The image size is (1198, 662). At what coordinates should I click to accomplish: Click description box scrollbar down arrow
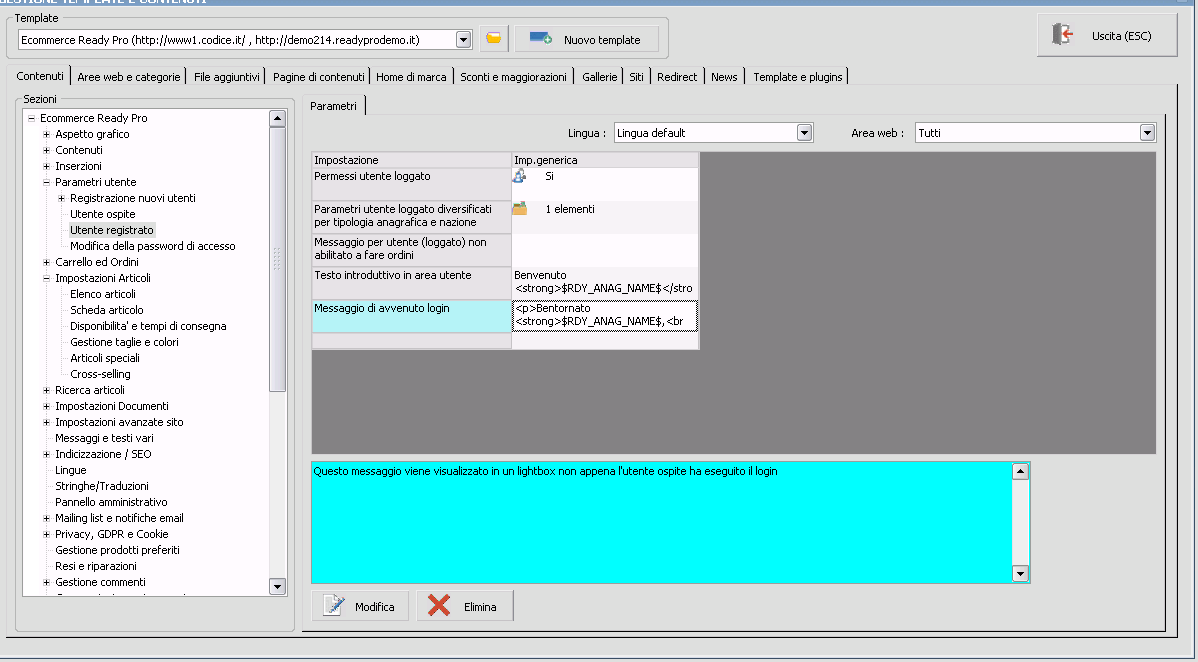1020,573
